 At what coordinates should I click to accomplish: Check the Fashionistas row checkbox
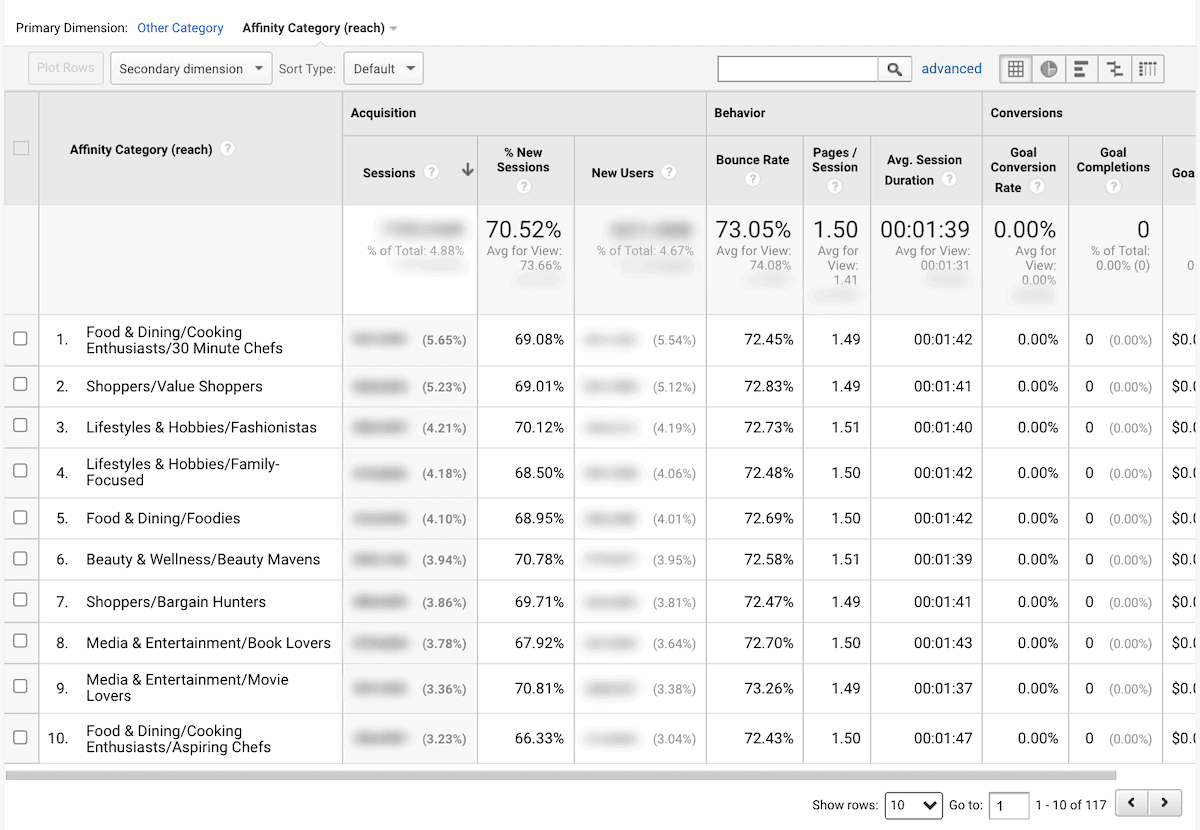20,426
